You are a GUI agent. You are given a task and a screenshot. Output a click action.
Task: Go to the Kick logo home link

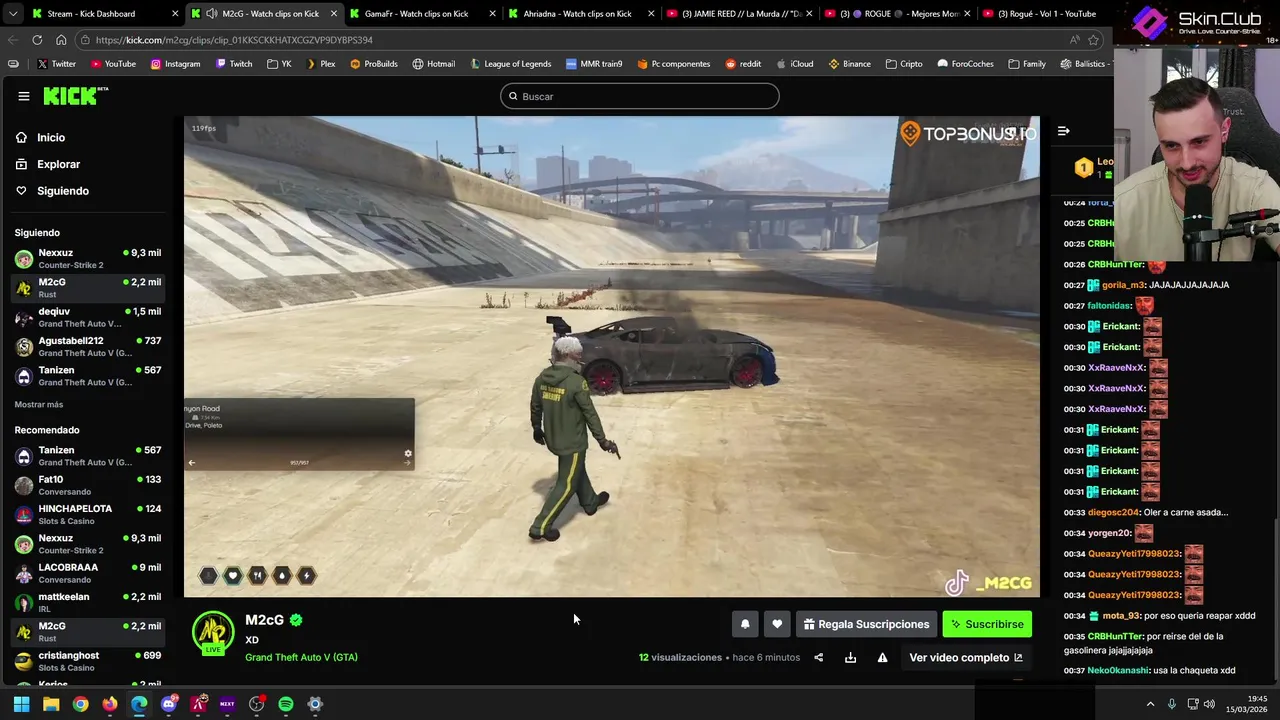[75, 96]
